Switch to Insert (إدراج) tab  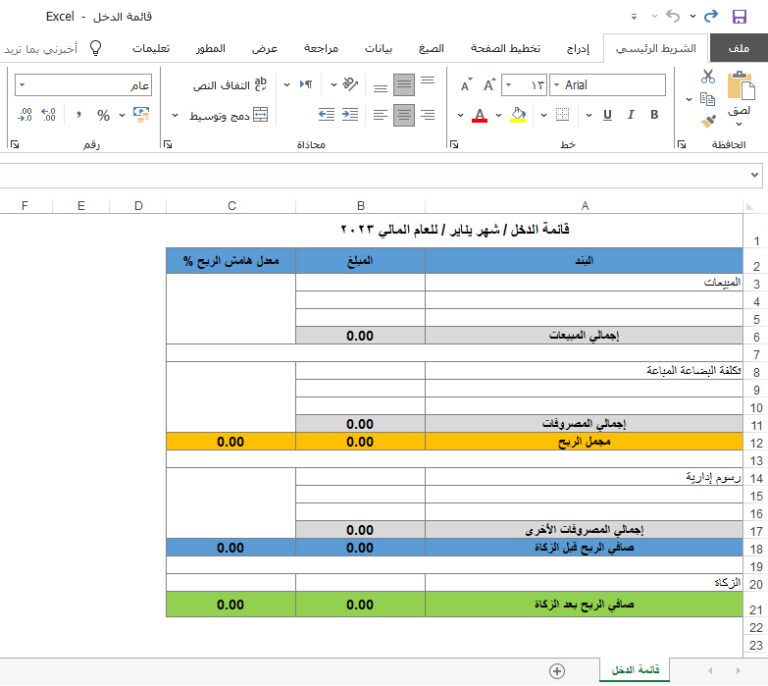pos(578,48)
